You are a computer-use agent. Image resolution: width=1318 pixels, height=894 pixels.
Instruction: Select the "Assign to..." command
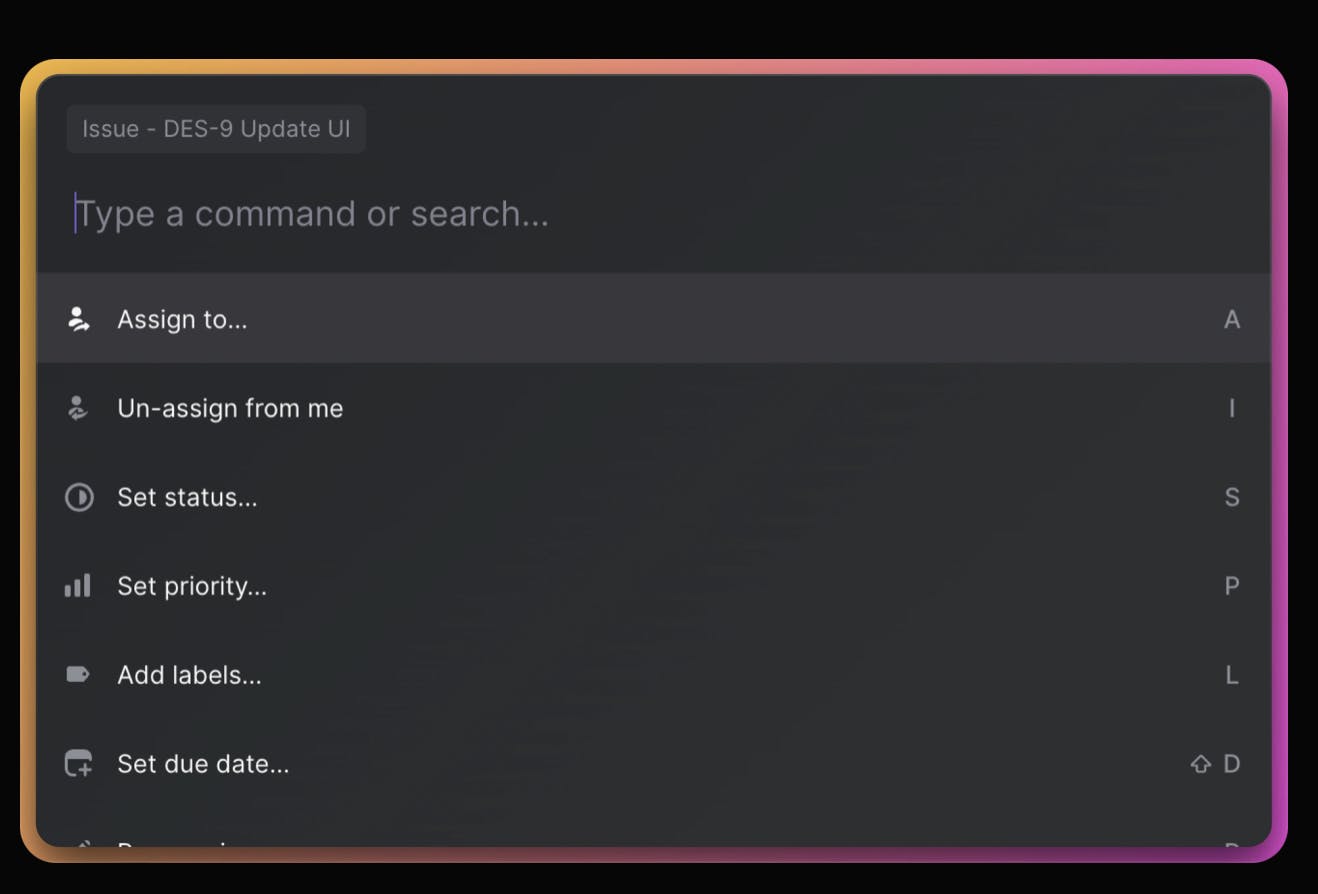[x=182, y=319]
